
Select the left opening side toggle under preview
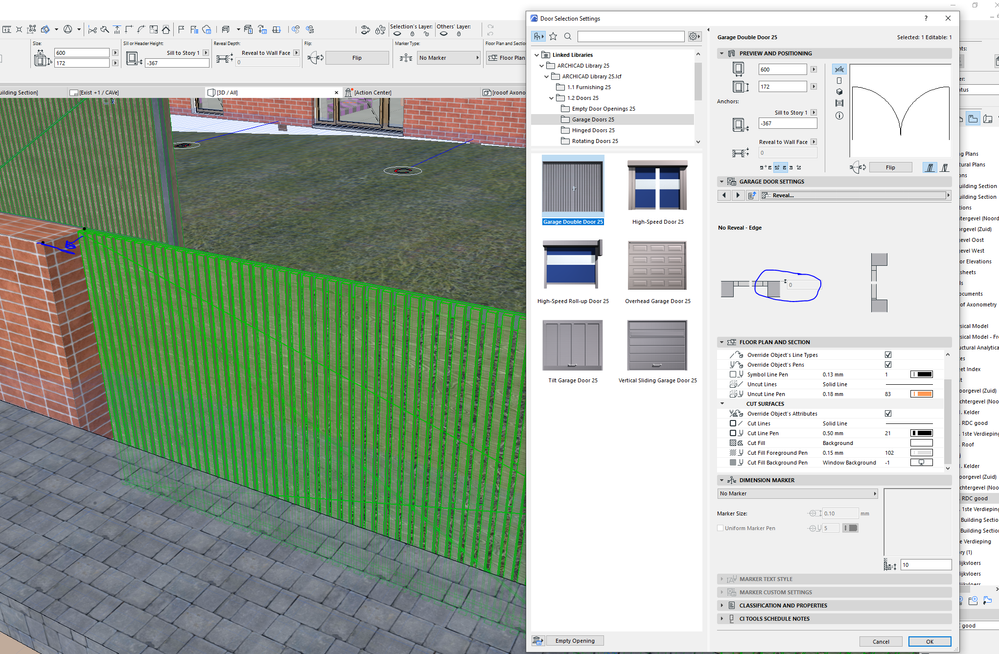coord(930,167)
